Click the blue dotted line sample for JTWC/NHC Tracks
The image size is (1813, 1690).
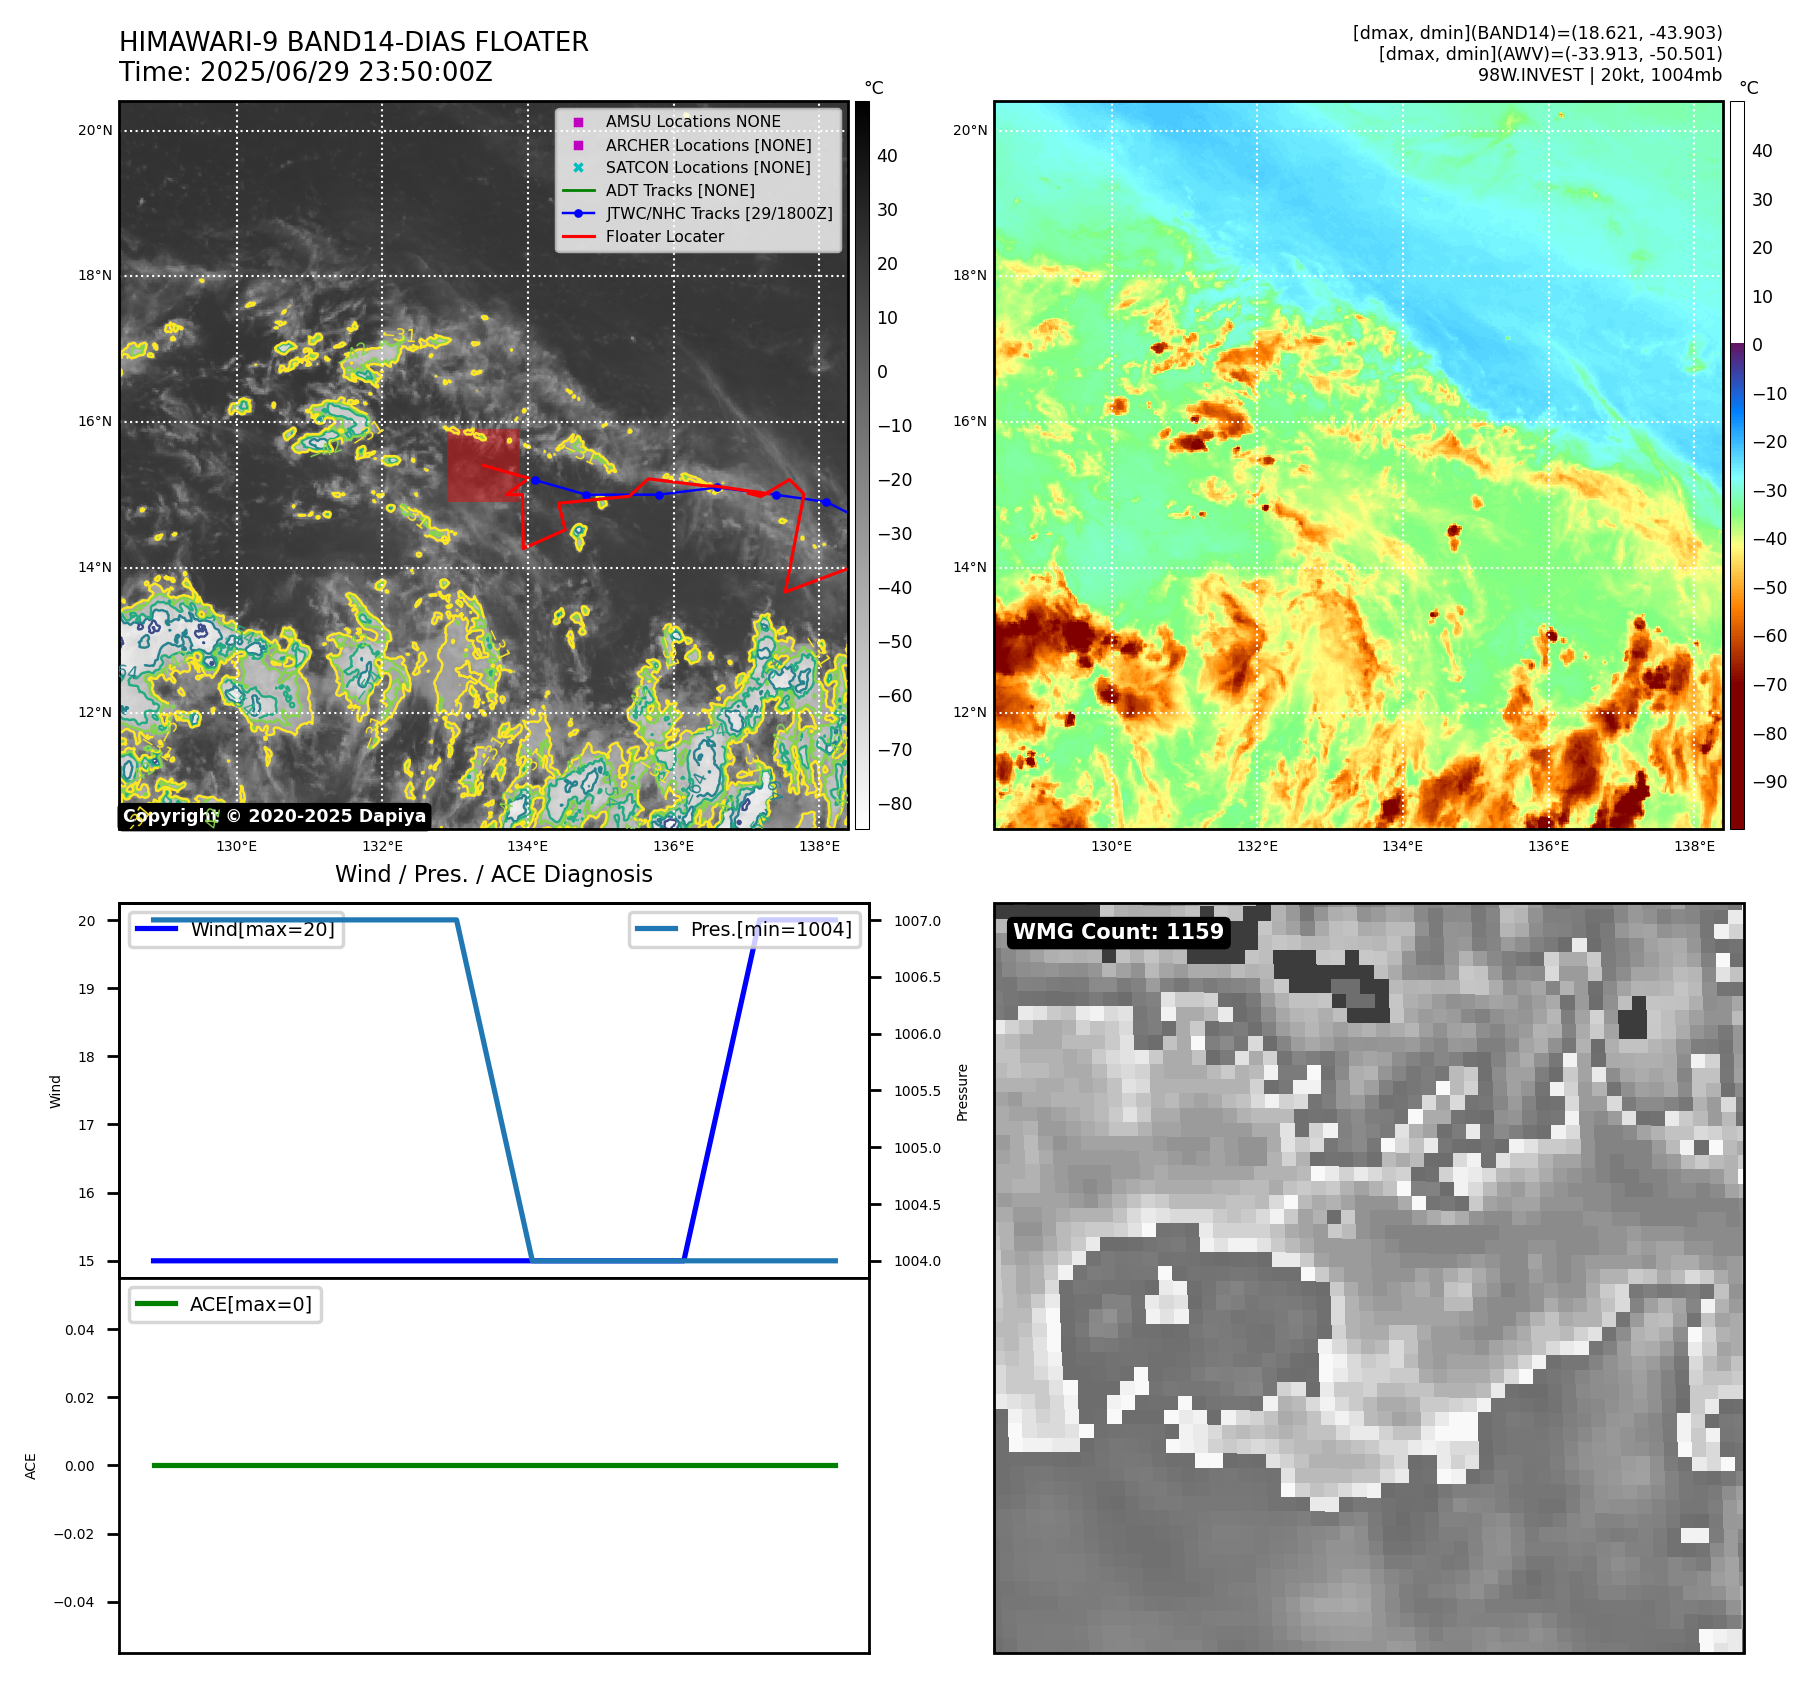(578, 213)
